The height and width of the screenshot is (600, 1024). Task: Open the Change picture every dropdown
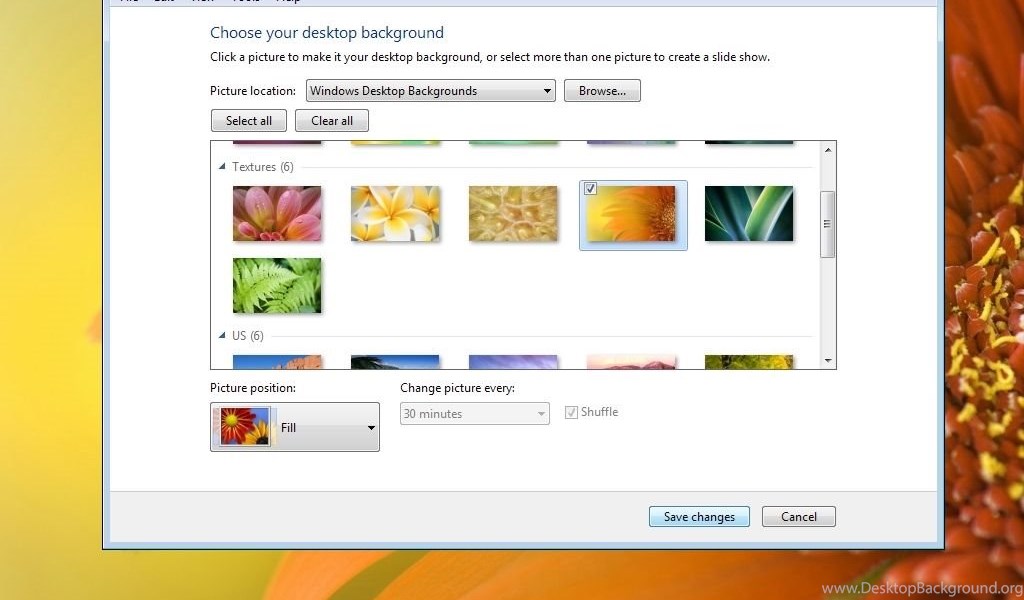click(x=475, y=413)
